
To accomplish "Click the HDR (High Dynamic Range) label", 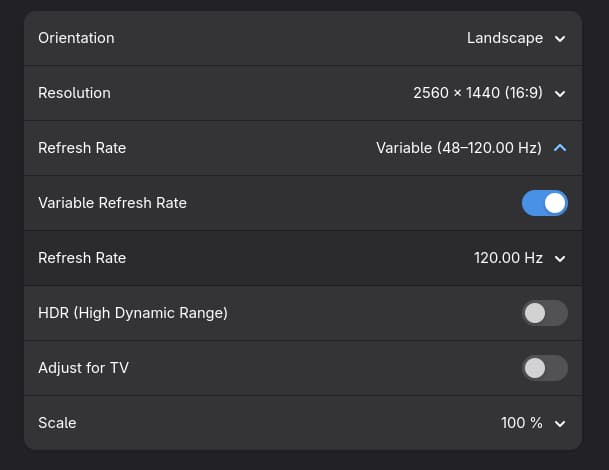I will 133,313.
